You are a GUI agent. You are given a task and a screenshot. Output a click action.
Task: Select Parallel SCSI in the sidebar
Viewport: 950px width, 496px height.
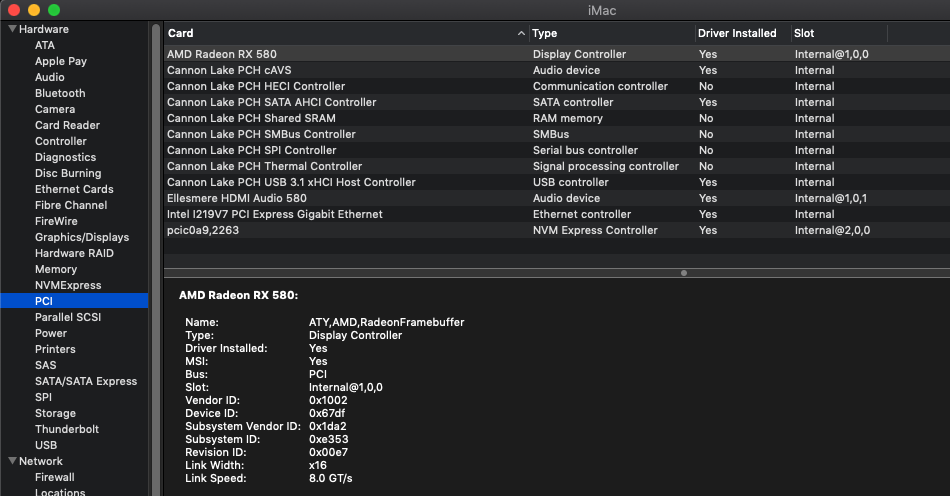68,317
